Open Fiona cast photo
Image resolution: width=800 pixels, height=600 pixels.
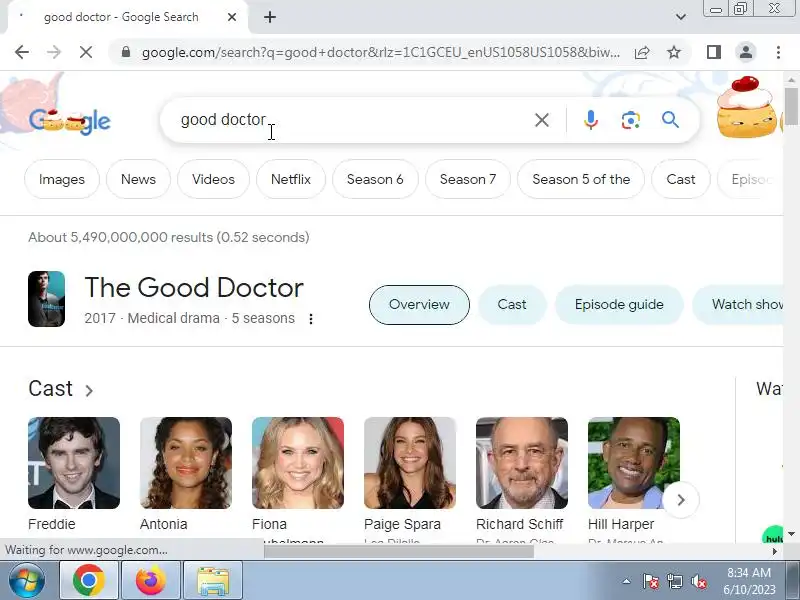click(298, 463)
